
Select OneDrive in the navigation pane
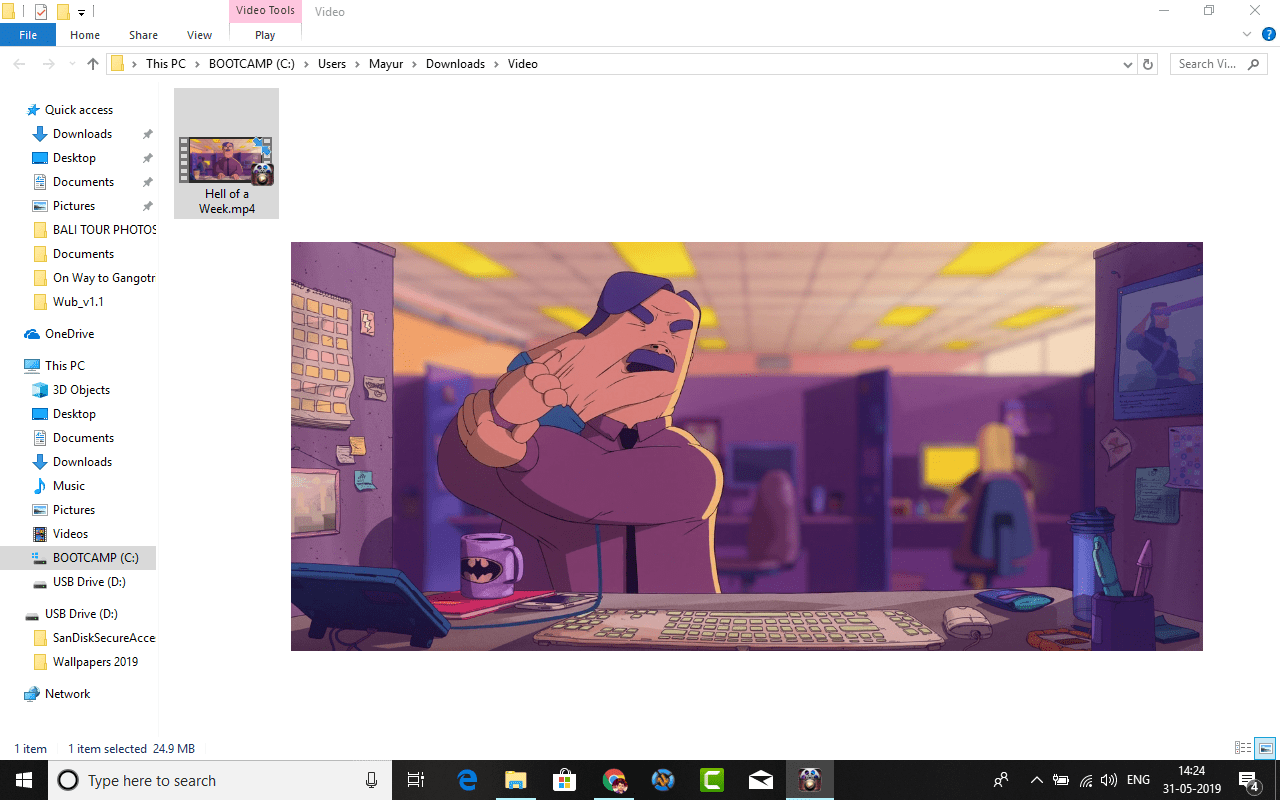pos(69,334)
